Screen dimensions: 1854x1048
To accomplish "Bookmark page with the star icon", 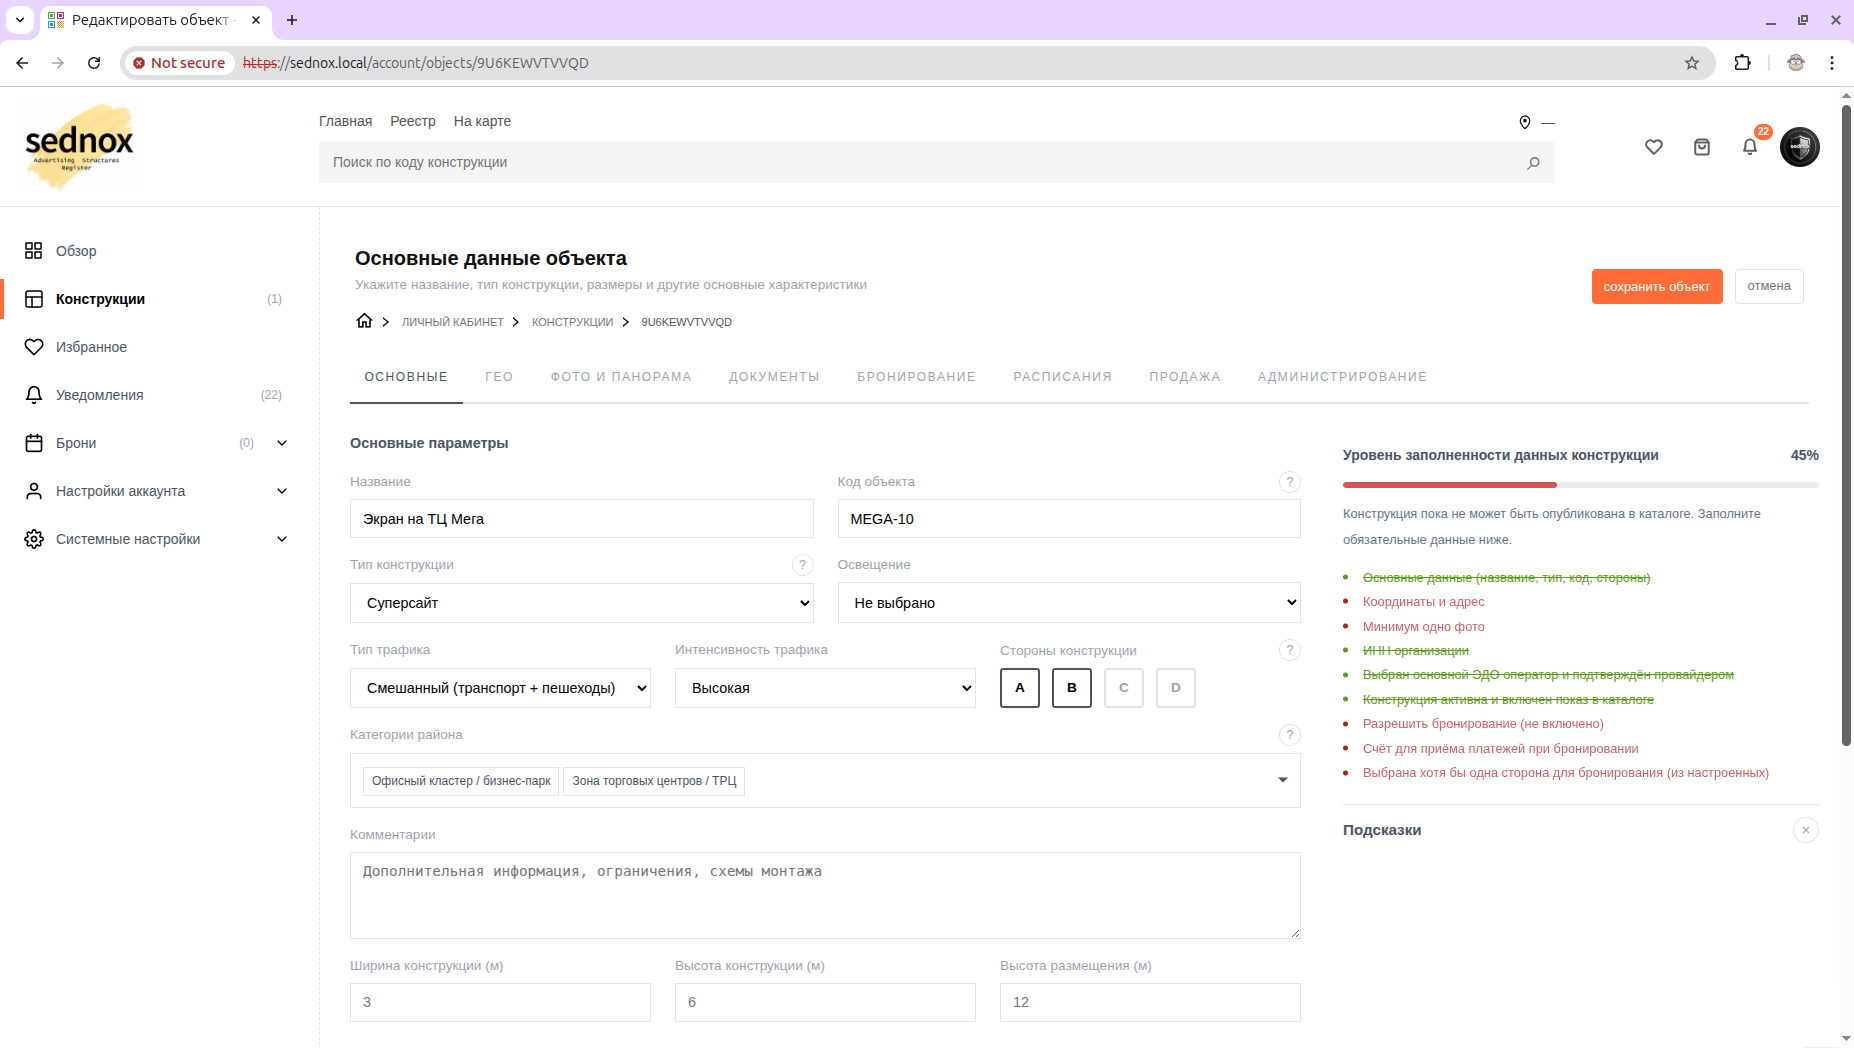I will tap(1692, 63).
